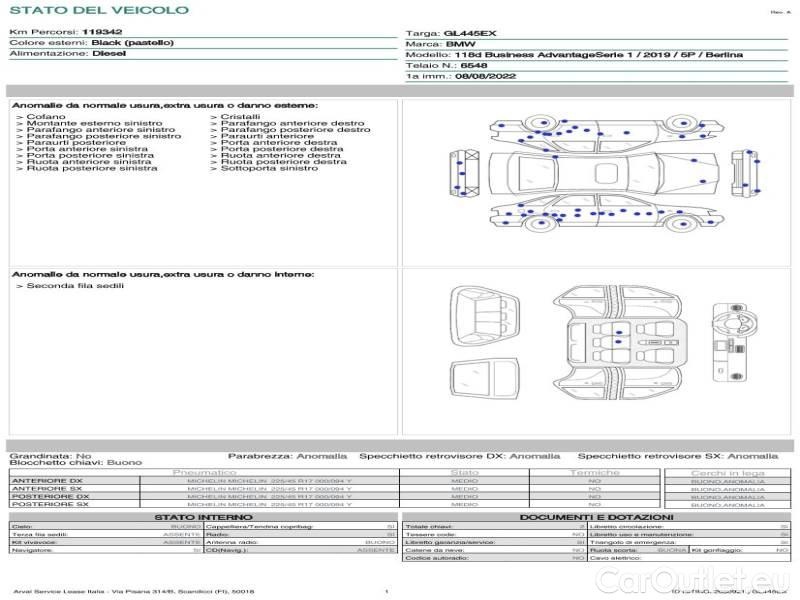The width and height of the screenshot is (800, 600).
Task: Click the 'Cerchi in lega' column header
Action: click(727, 472)
